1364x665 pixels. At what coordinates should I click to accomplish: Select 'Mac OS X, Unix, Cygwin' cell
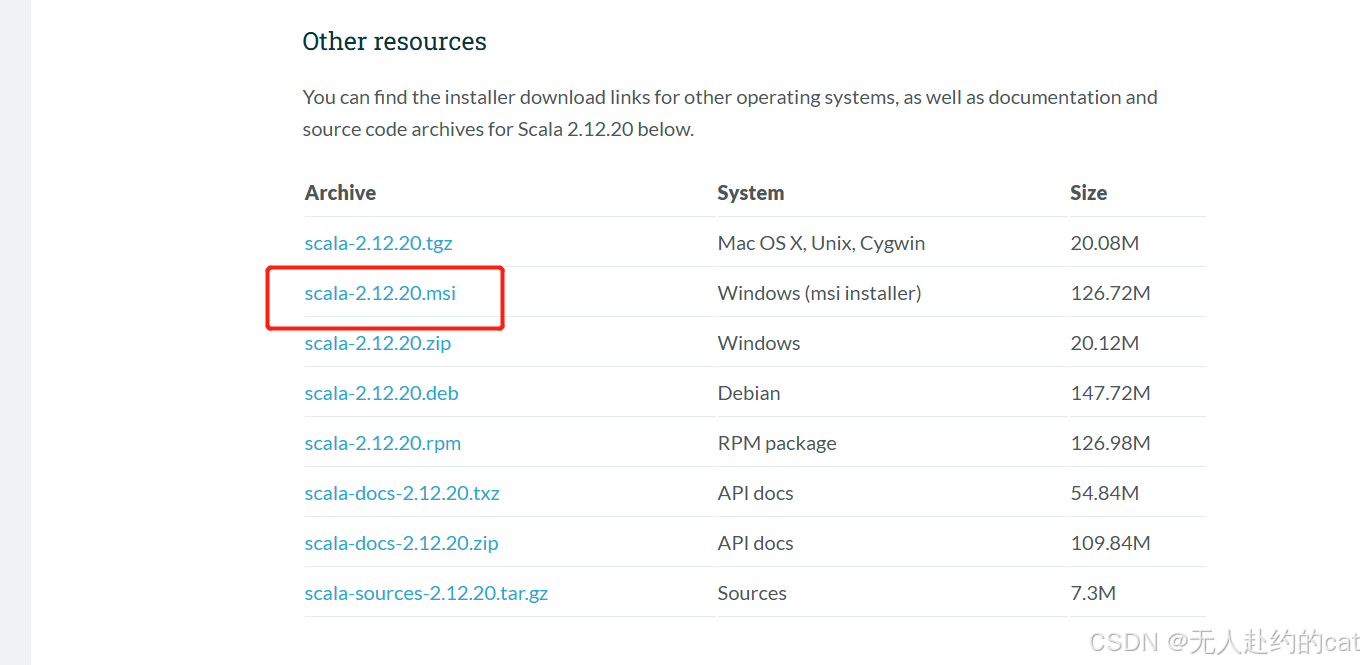point(822,243)
